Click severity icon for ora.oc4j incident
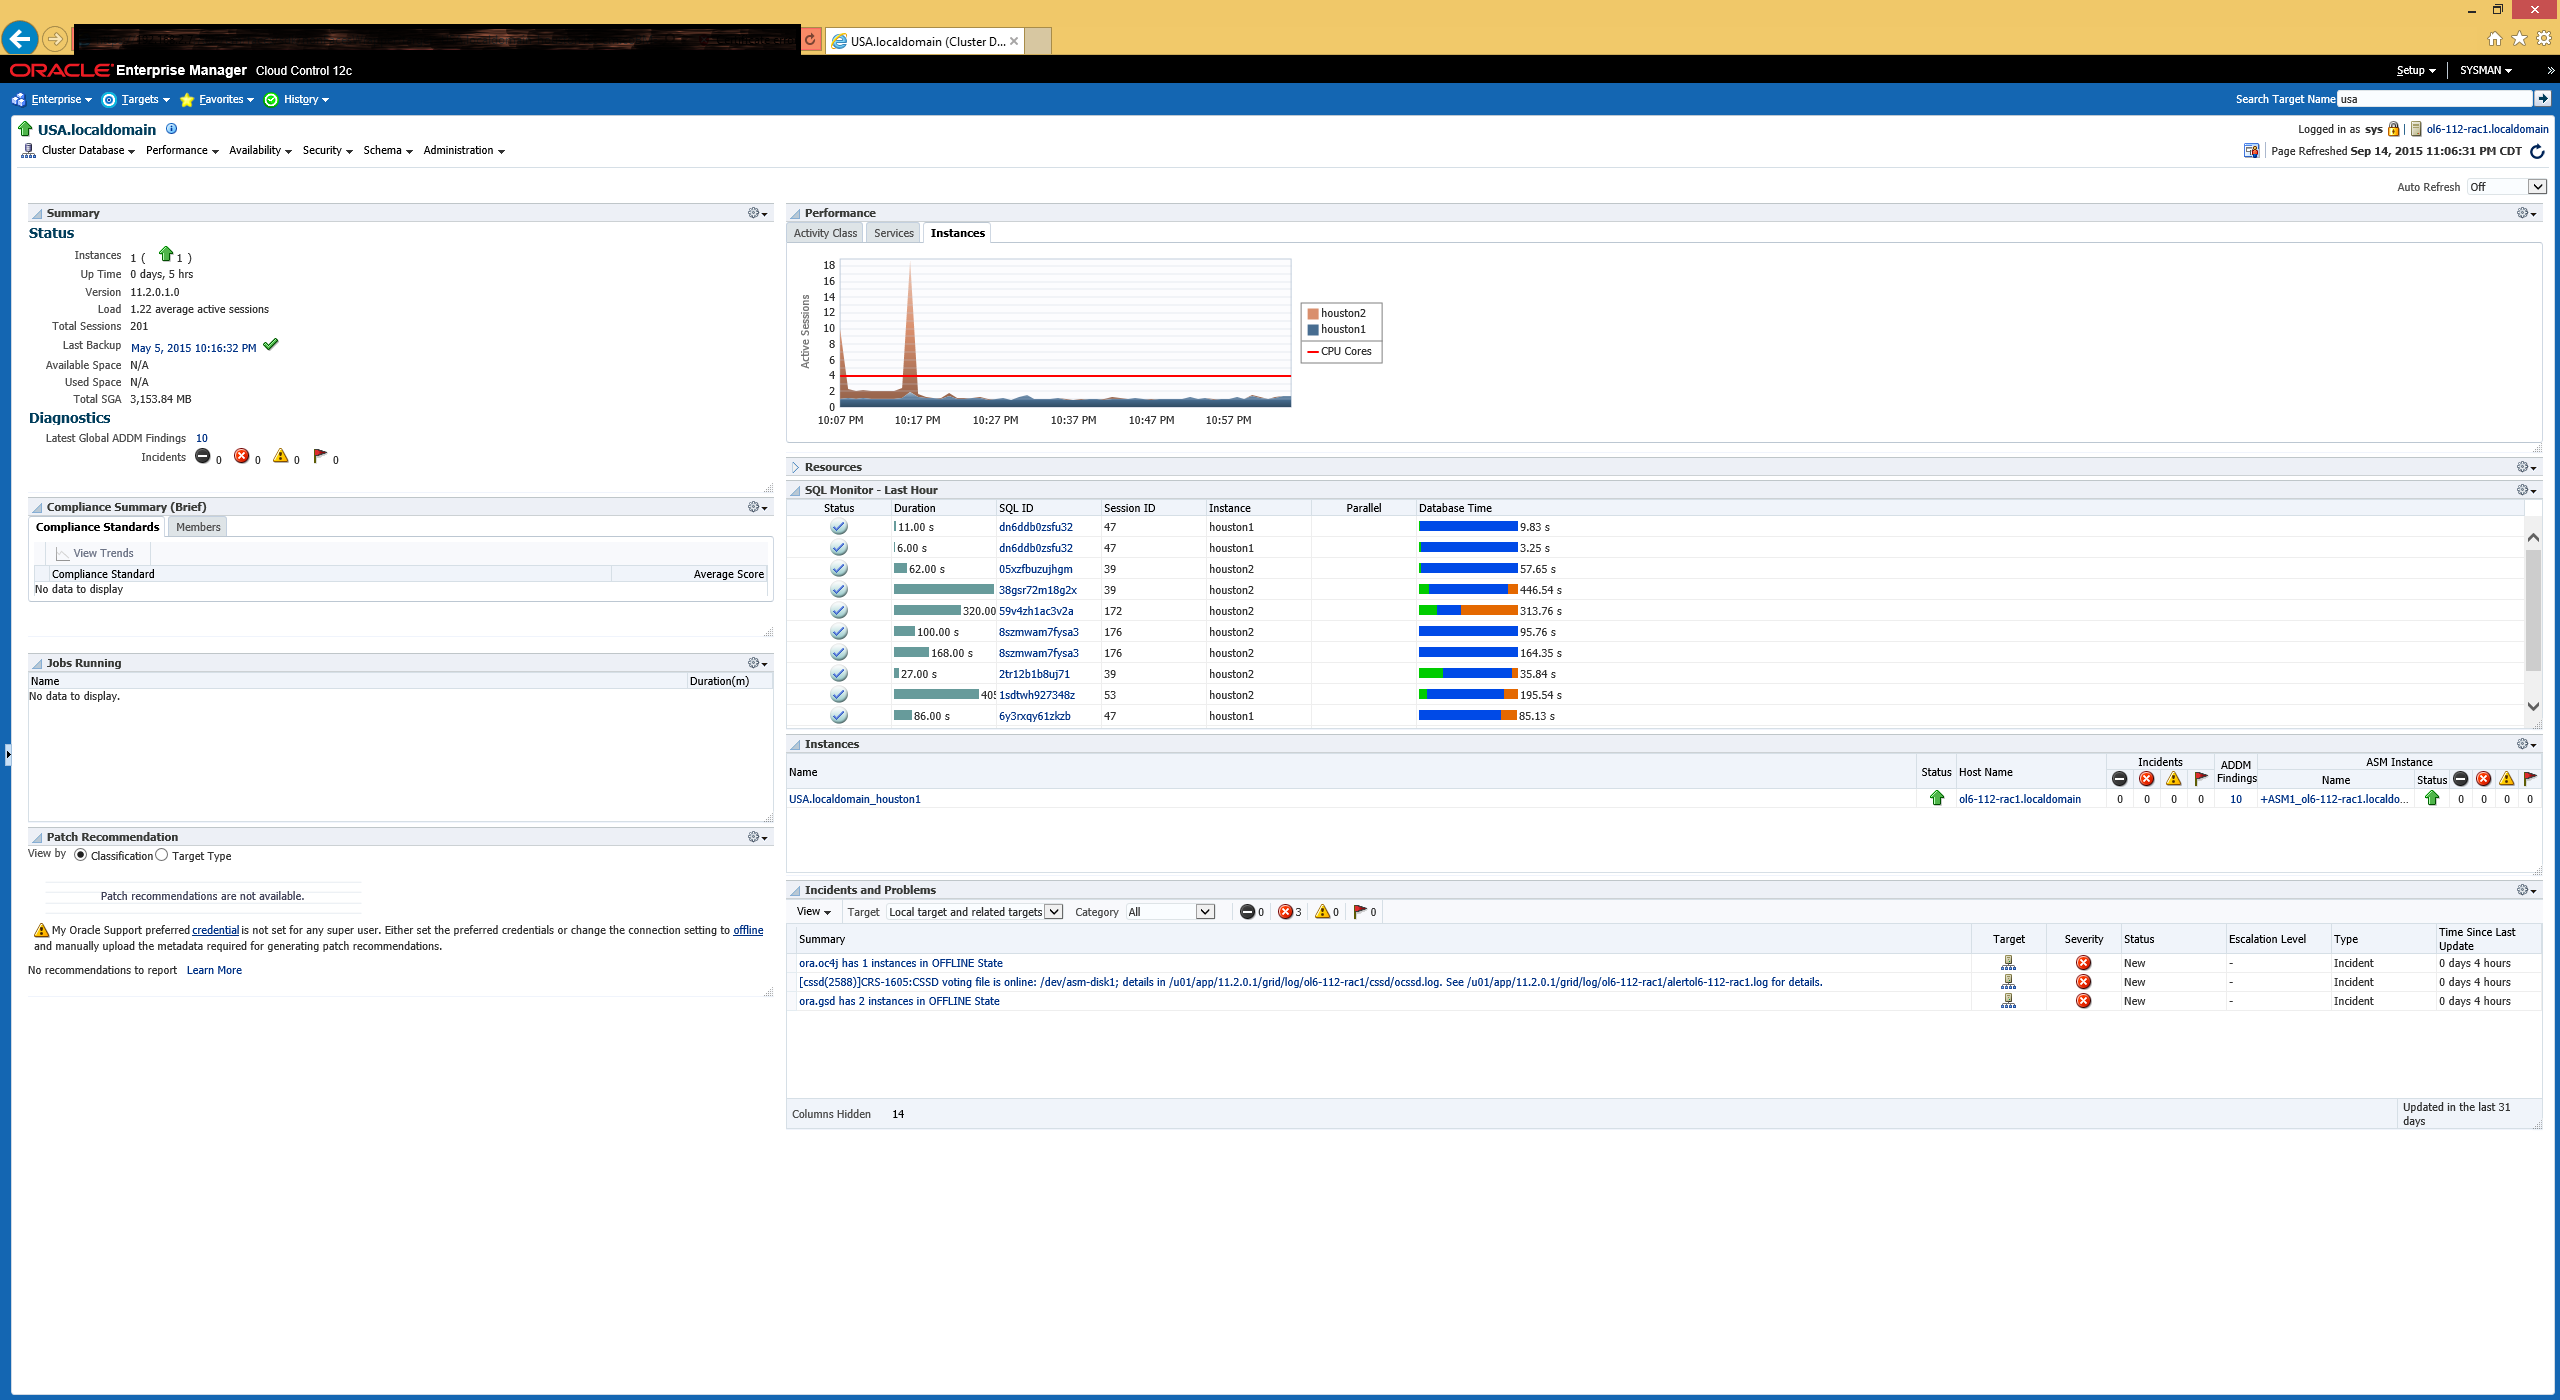This screenshot has height=1400, width=2560. tap(2083, 963)
